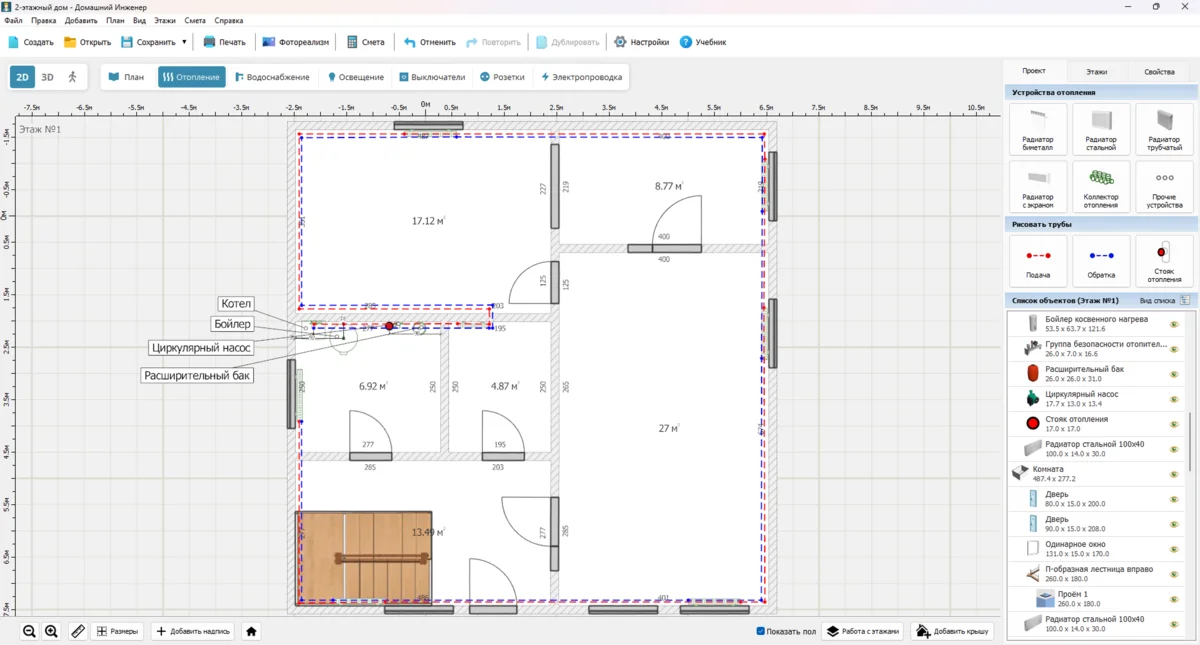1200x645 pixels.
Task: Select the ruler measurement tool
Action: [78, 631]
